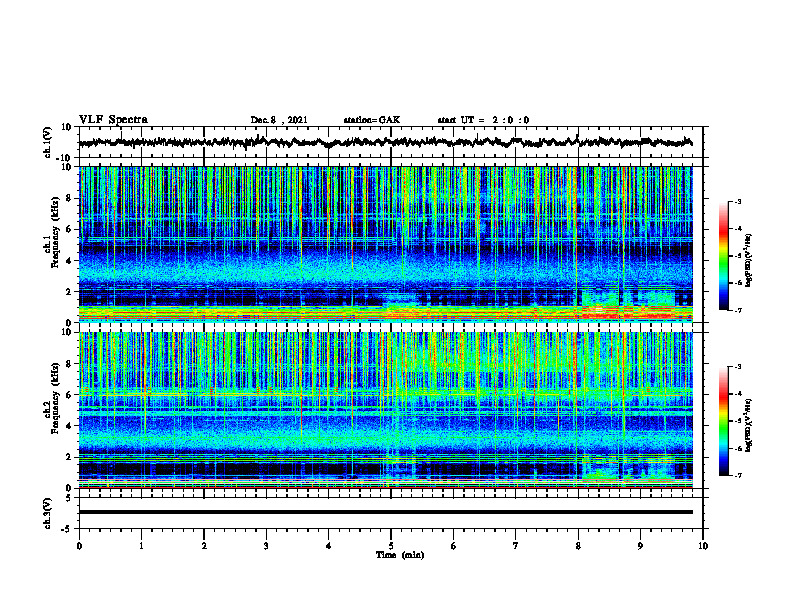Click the "-7" label on ch.2 color bar
The height and width of the screenshot is (612, 792).
pos(737,475)
